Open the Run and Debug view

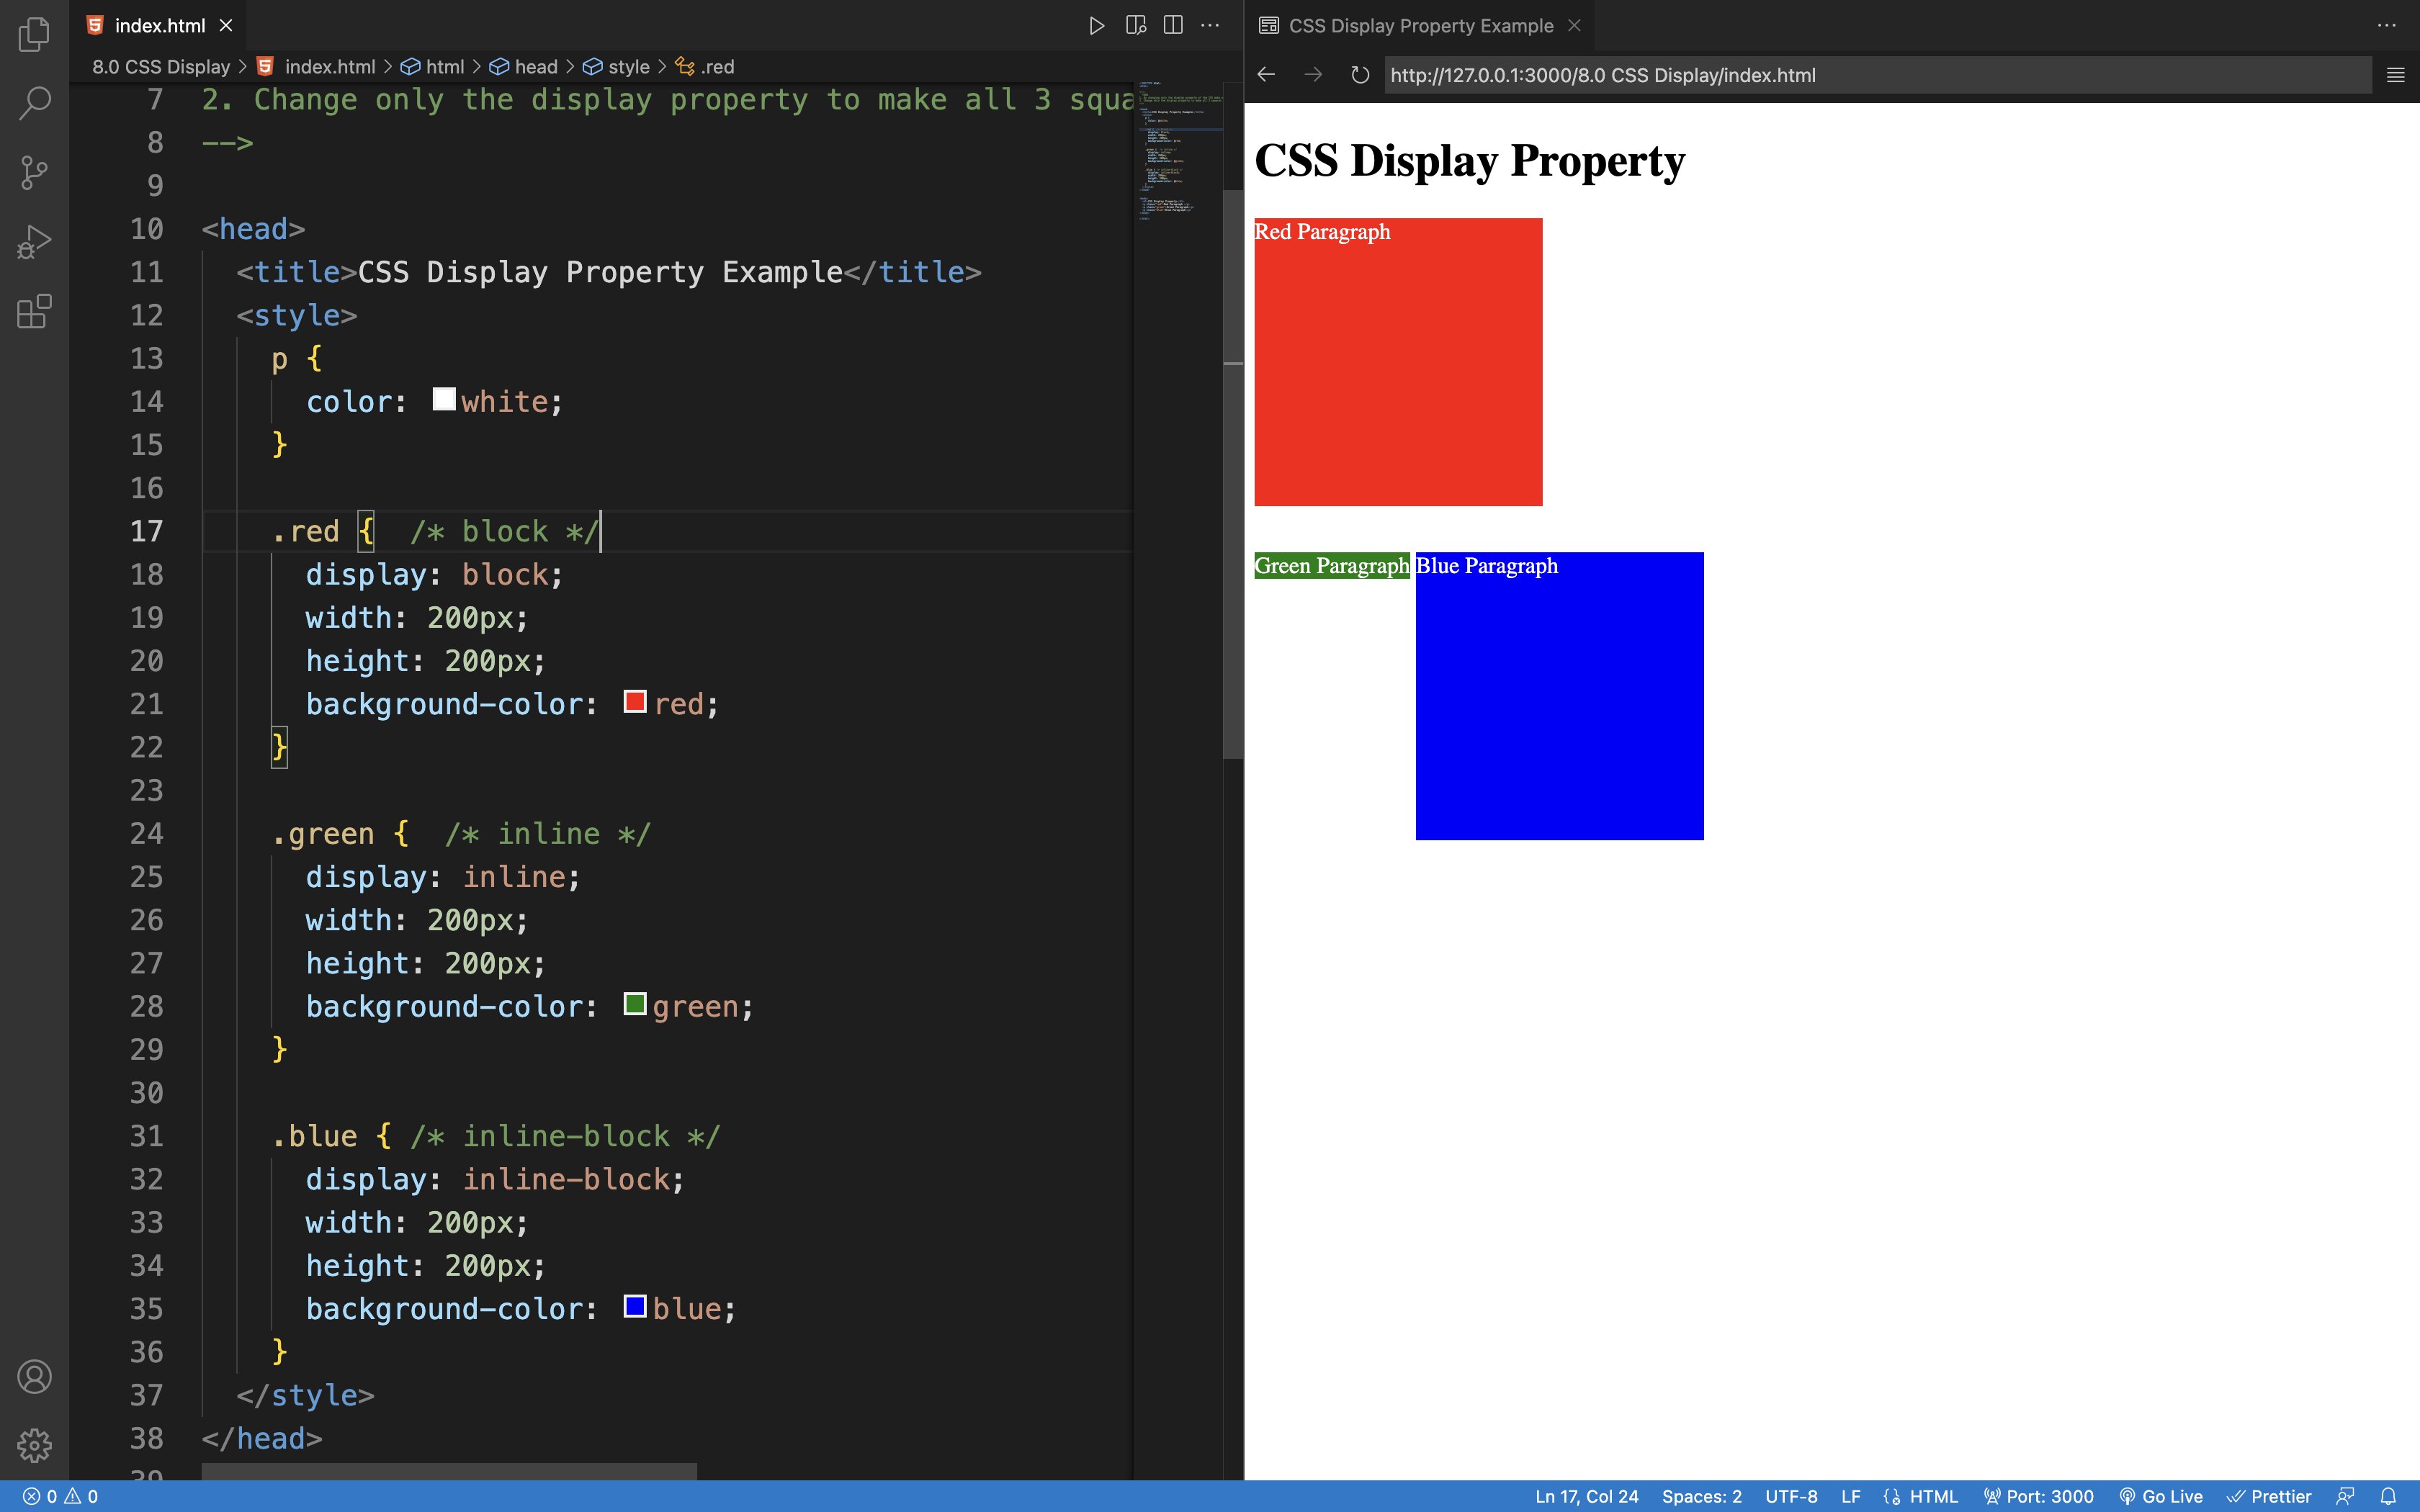[34, 242]
